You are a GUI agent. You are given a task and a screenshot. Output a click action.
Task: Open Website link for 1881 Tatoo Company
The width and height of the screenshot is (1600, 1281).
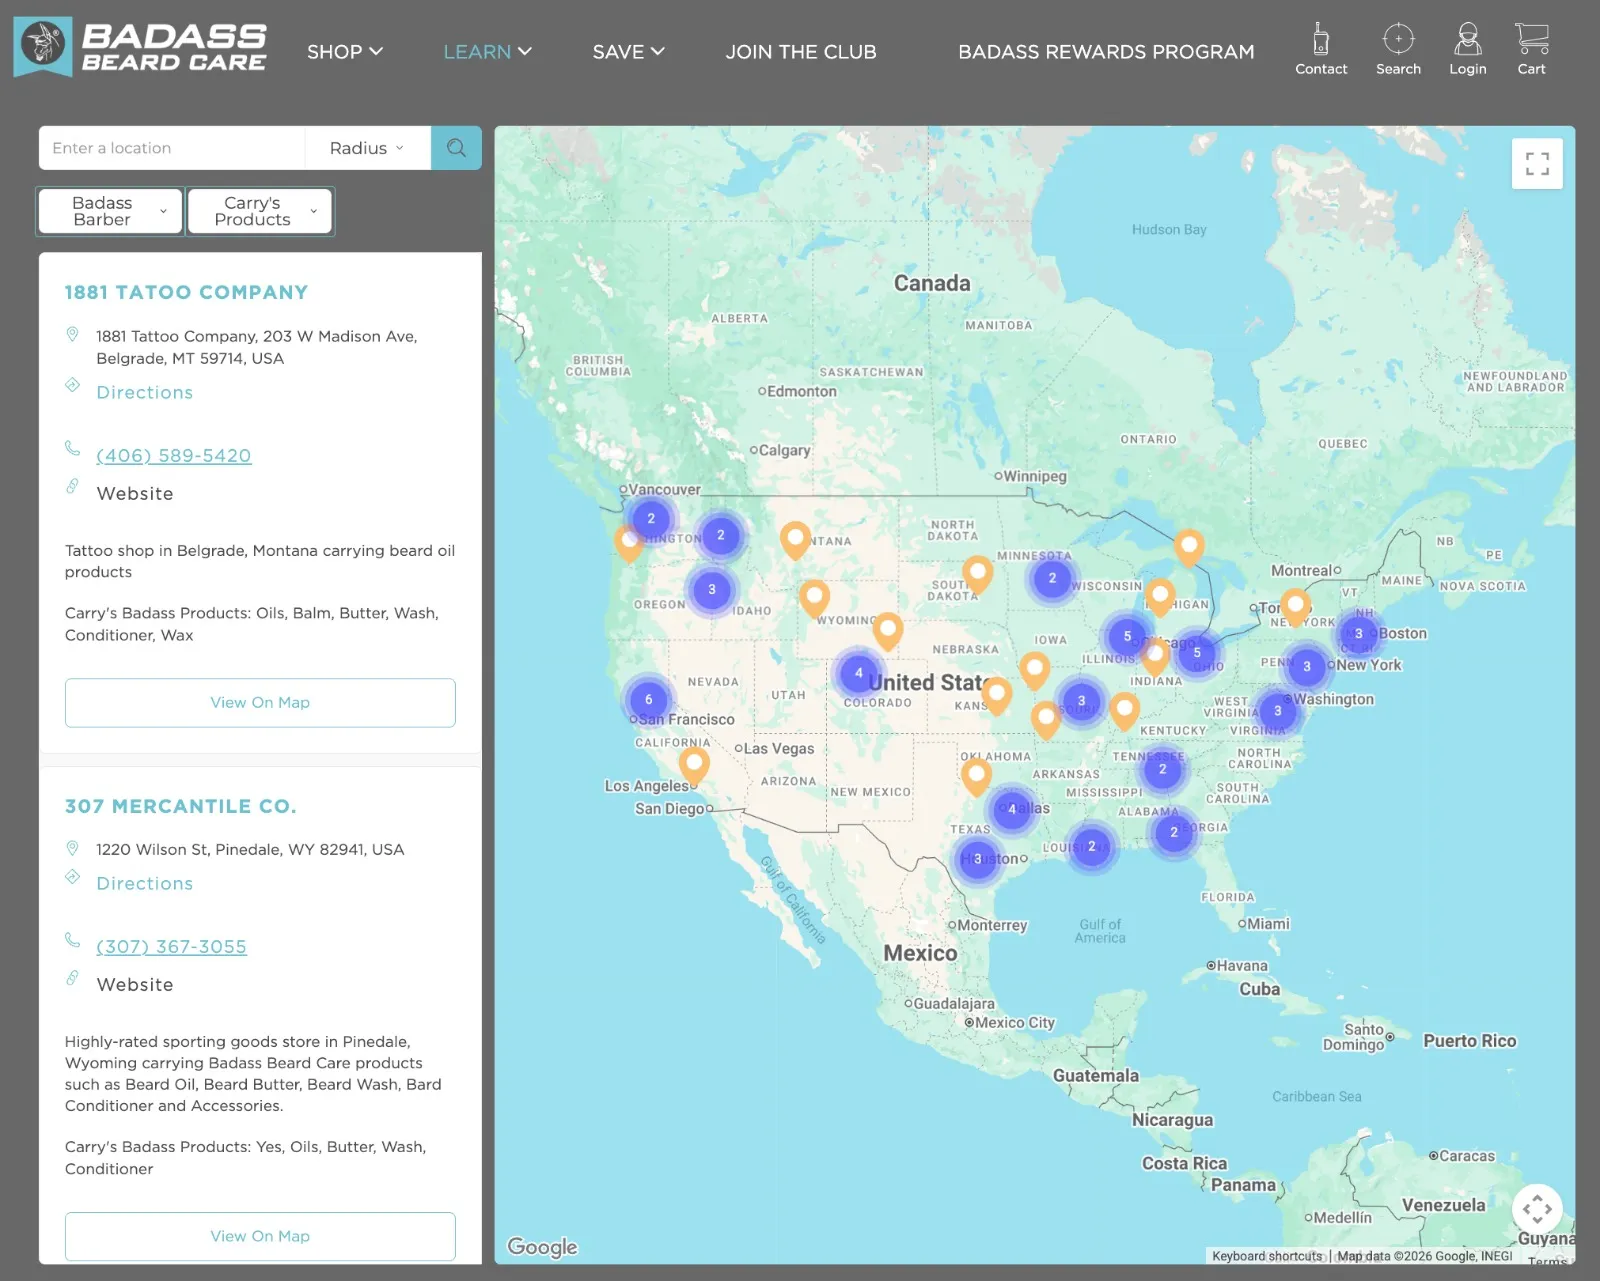point(135,494)
